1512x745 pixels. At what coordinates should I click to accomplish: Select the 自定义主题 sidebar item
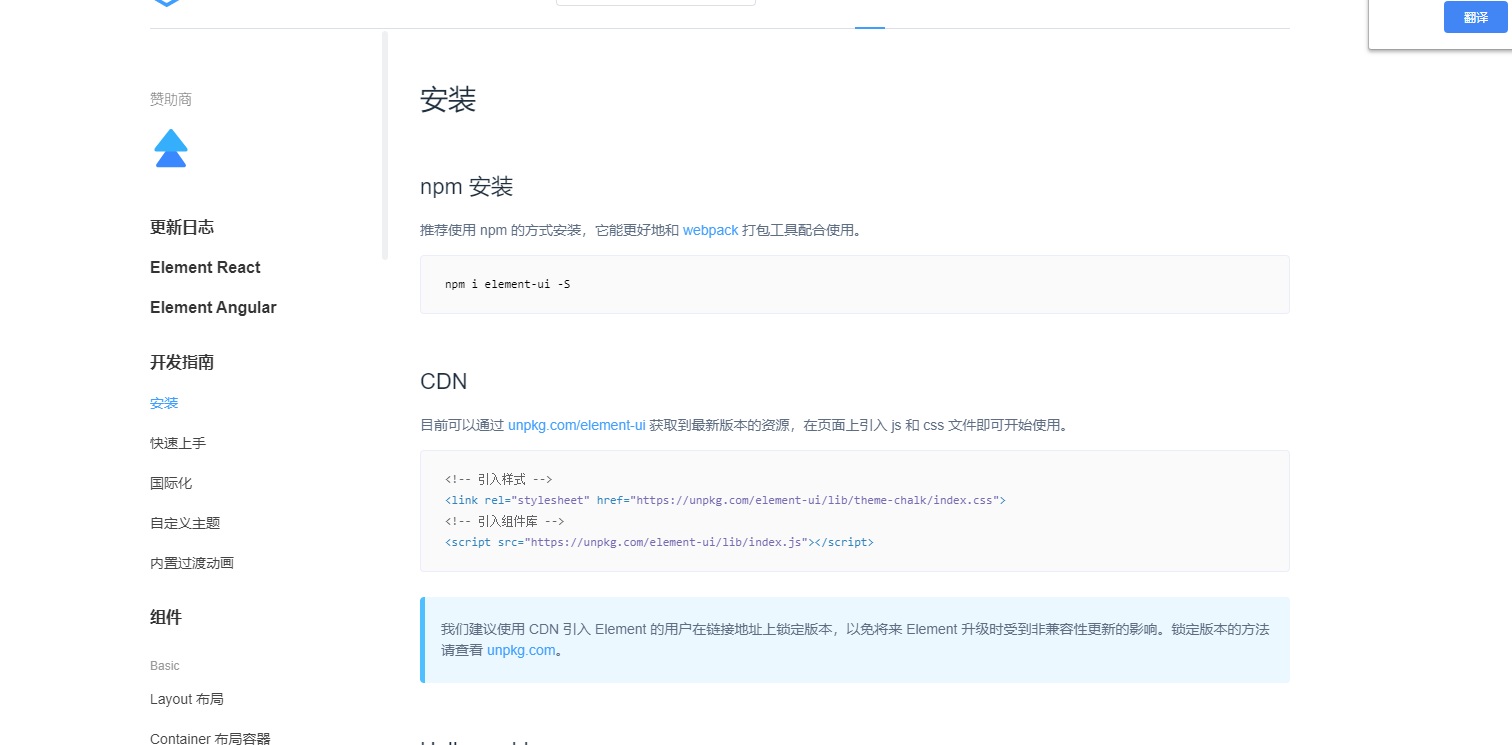(185, 523)
